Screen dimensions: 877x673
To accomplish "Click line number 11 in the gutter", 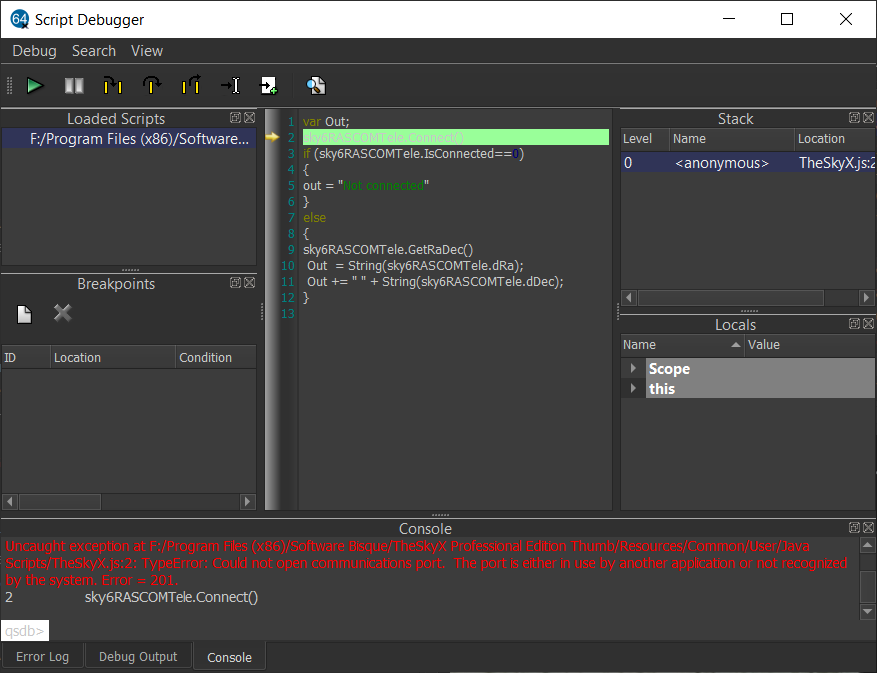I will point(287,282).
